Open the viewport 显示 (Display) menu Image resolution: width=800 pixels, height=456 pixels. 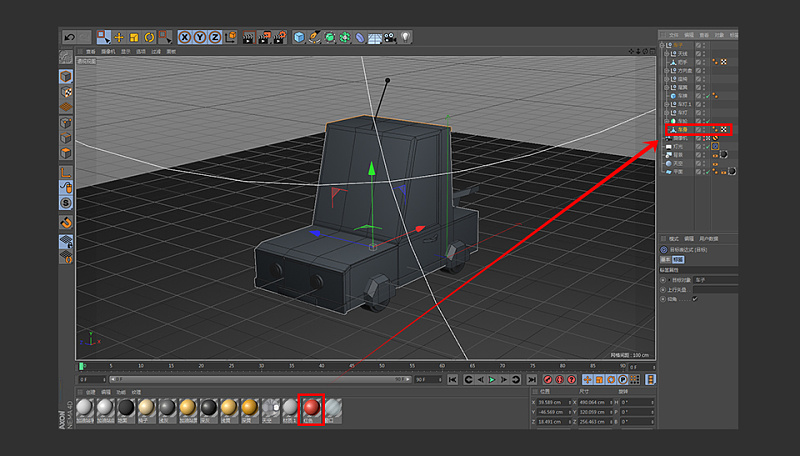126,52
